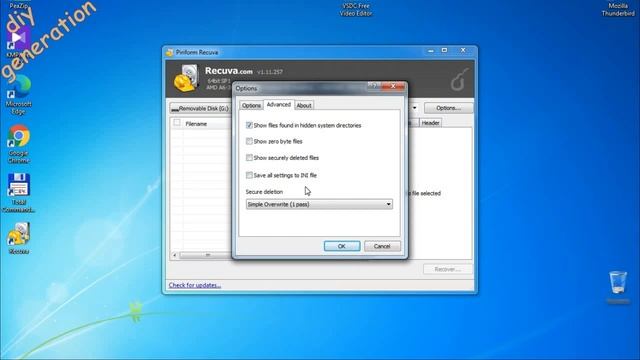
Task: Maximize the Piriform Recuva window
Action: (444, 50)
